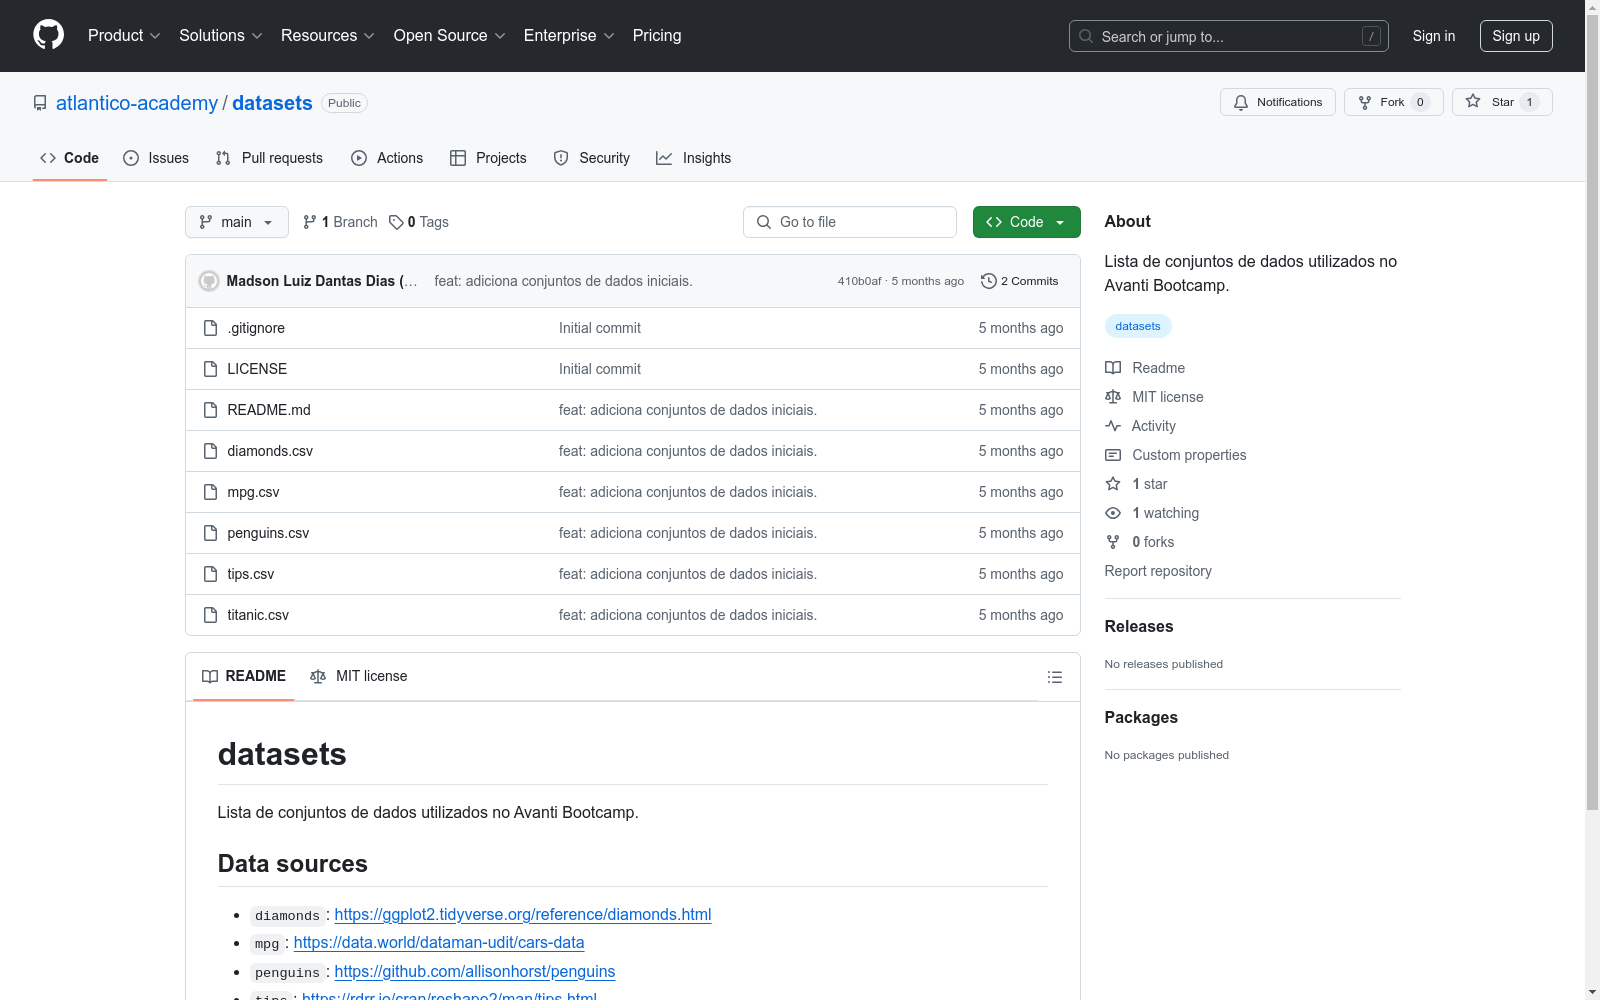Open the tips.csv file
The height and width of the screenshot is (1000, 1600).
coord(251,574)
